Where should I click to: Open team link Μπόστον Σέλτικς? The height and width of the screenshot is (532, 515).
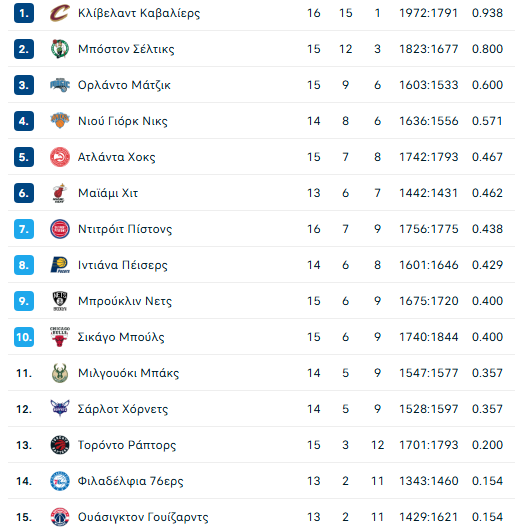click(x=126, y=49)
